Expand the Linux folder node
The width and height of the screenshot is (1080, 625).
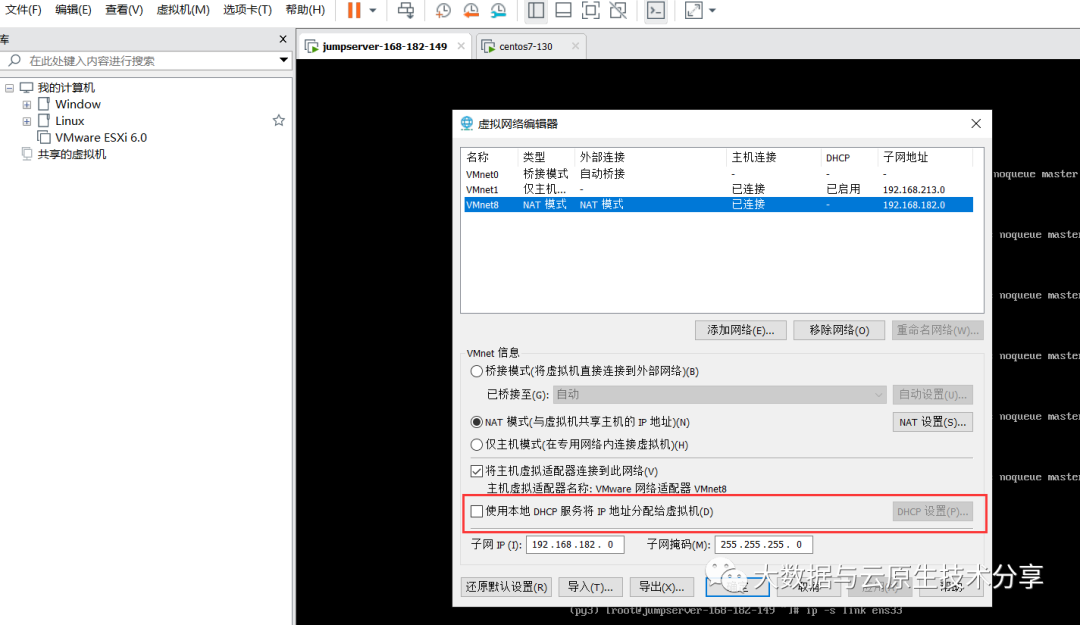click(x=27, y=121)
